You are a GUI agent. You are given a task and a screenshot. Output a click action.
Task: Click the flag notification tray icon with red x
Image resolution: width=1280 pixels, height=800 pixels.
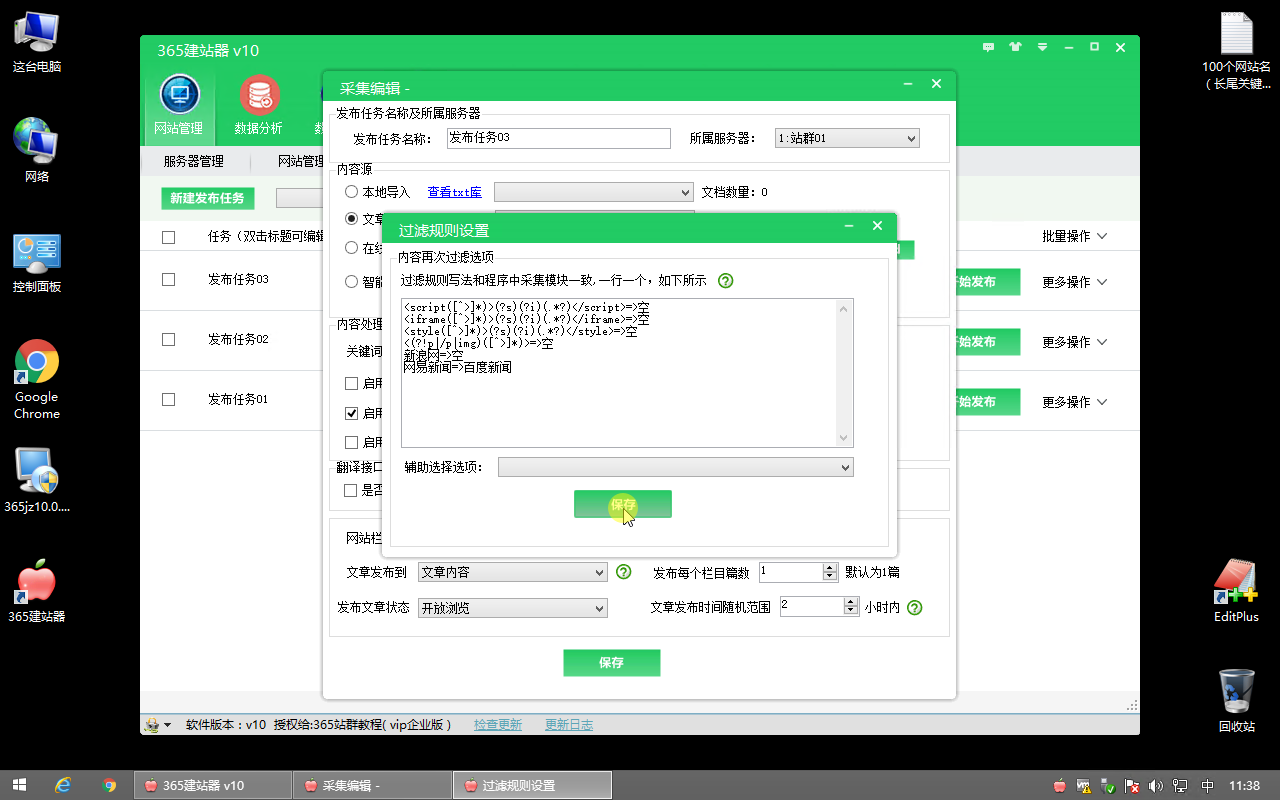[1132, 785]
